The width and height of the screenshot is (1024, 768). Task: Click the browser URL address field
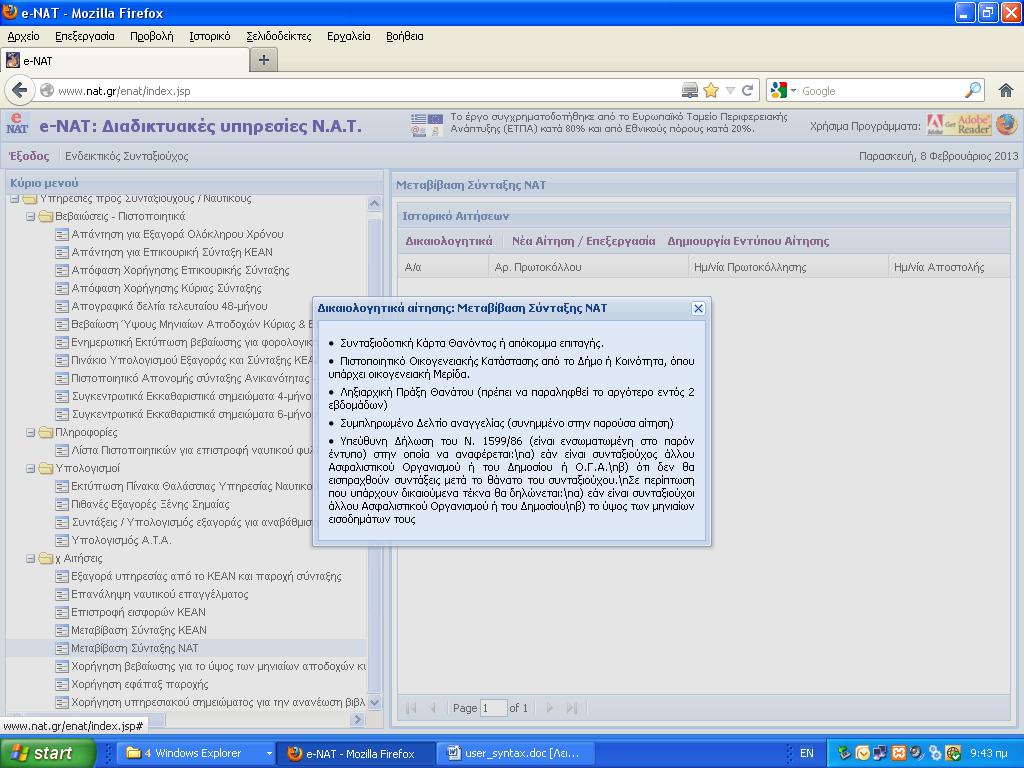point(366,91)
